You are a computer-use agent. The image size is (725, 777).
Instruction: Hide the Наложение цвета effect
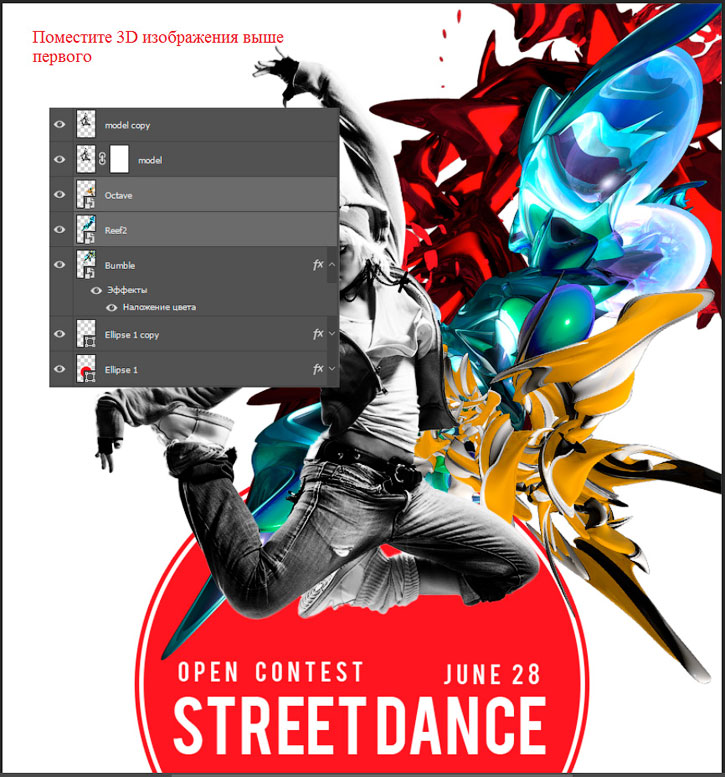point(112,308)
